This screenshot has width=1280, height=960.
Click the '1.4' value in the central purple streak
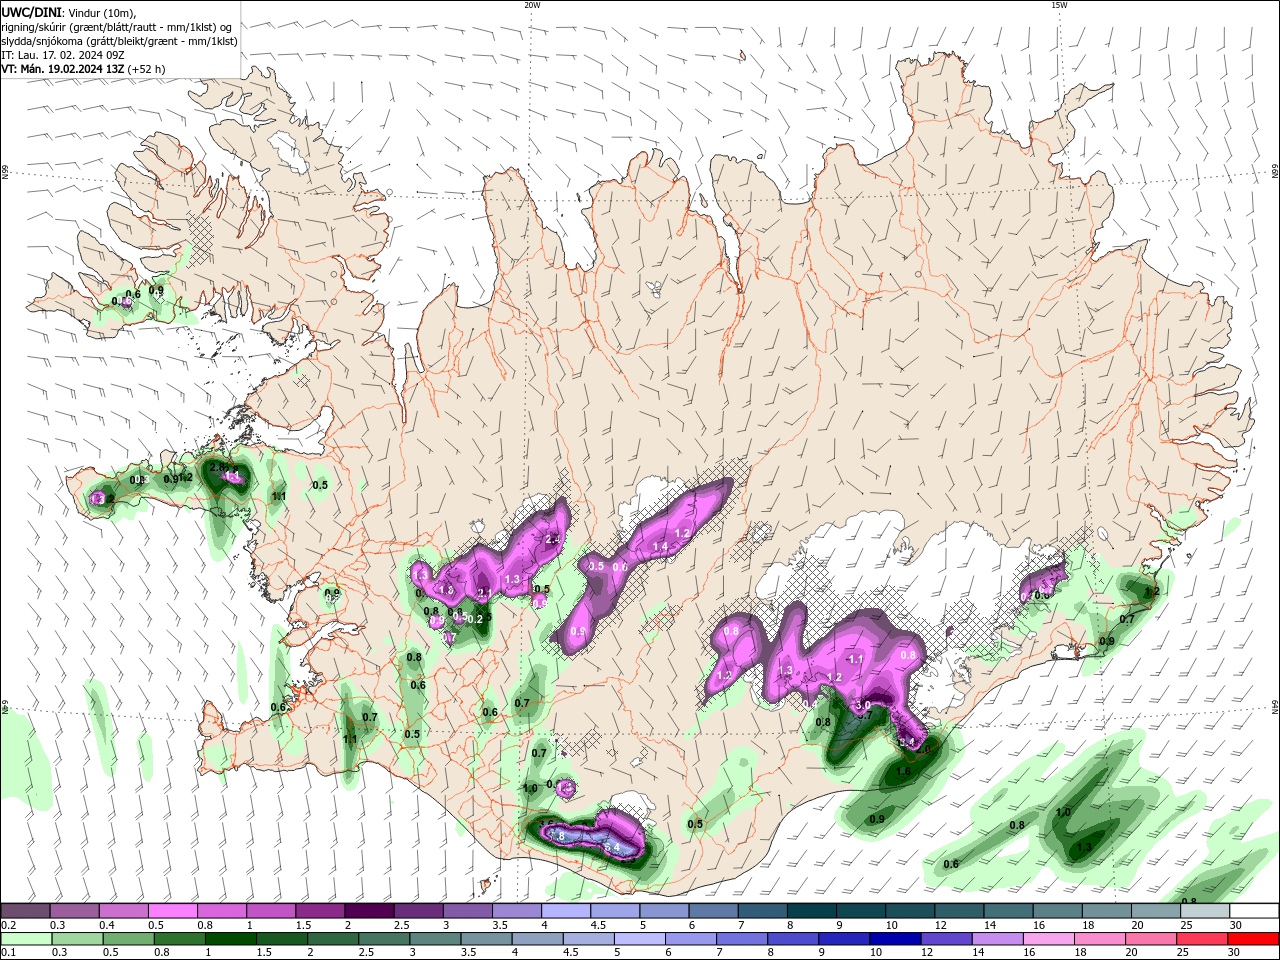tap(660, 547)
